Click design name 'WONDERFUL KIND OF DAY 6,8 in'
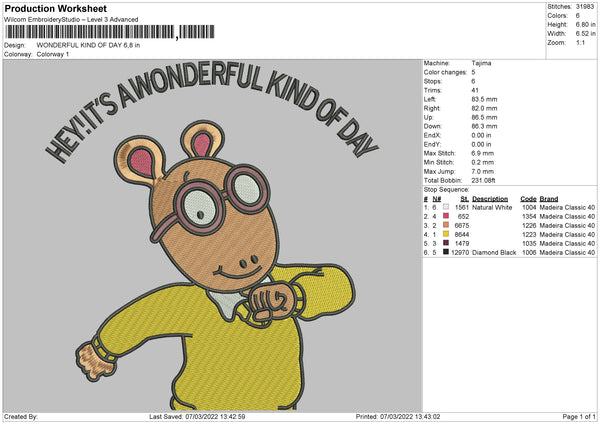This screenshot has height=424, width=600. (x=88, y=45)
